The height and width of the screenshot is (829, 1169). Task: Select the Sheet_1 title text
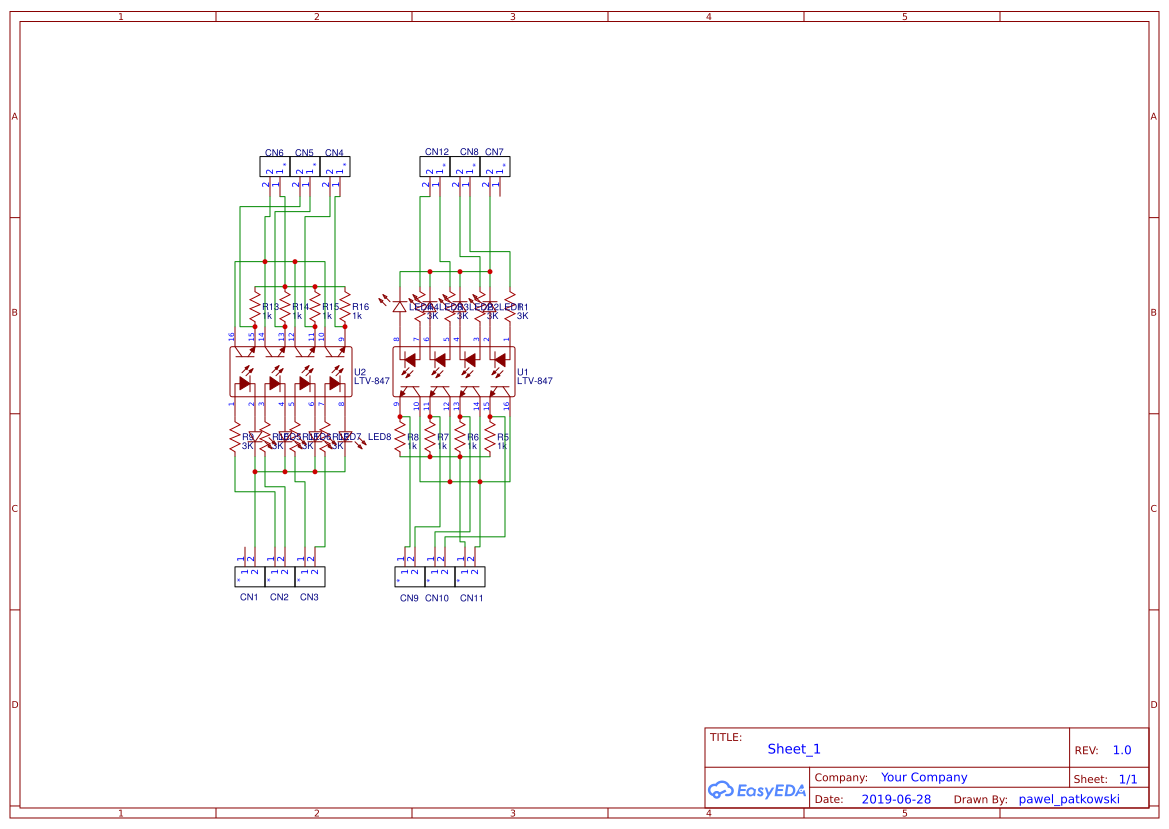coord(794,748)
